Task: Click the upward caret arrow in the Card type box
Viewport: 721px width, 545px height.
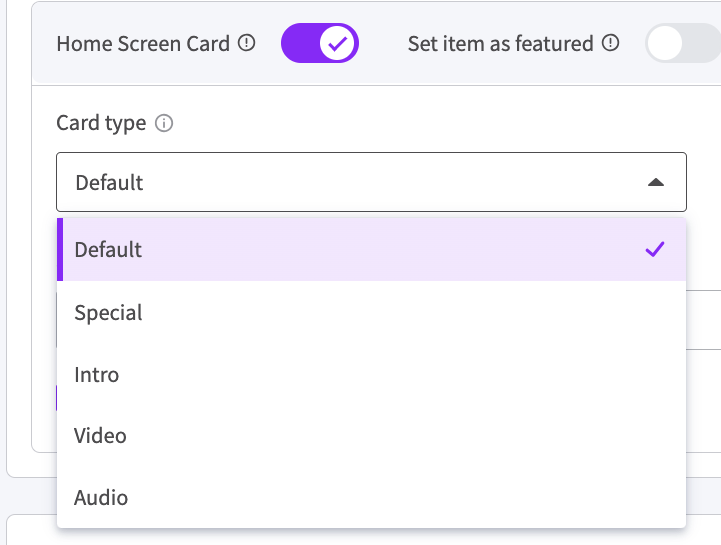Action: (x=655, y=182)
